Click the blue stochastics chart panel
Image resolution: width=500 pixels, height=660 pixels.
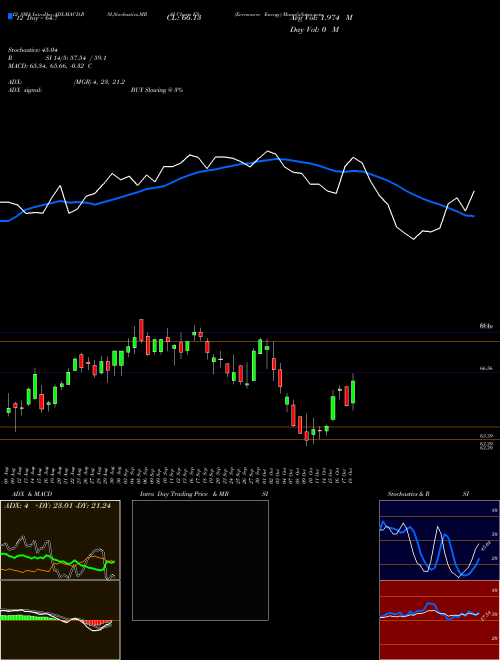pos(439,540)
